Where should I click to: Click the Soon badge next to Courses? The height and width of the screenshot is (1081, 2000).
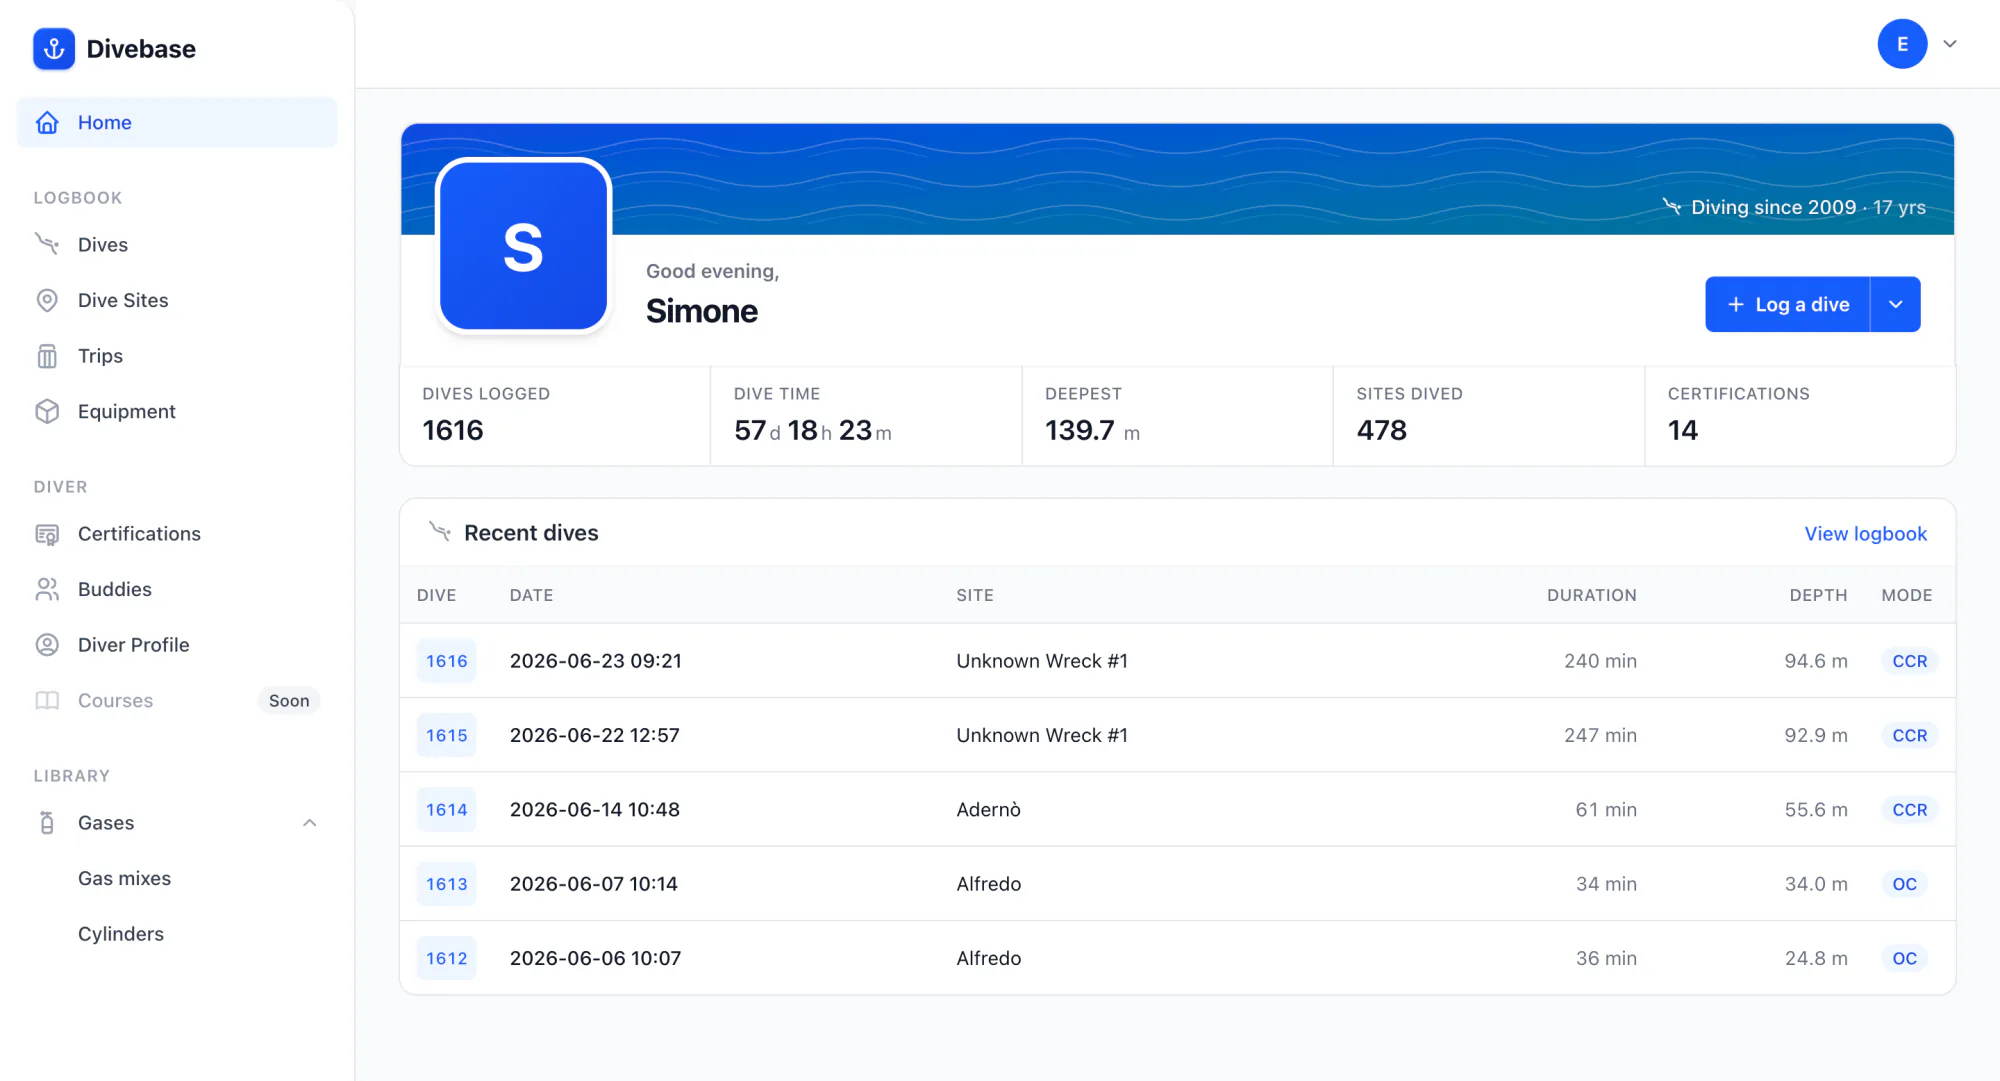(x=289, y=701)
